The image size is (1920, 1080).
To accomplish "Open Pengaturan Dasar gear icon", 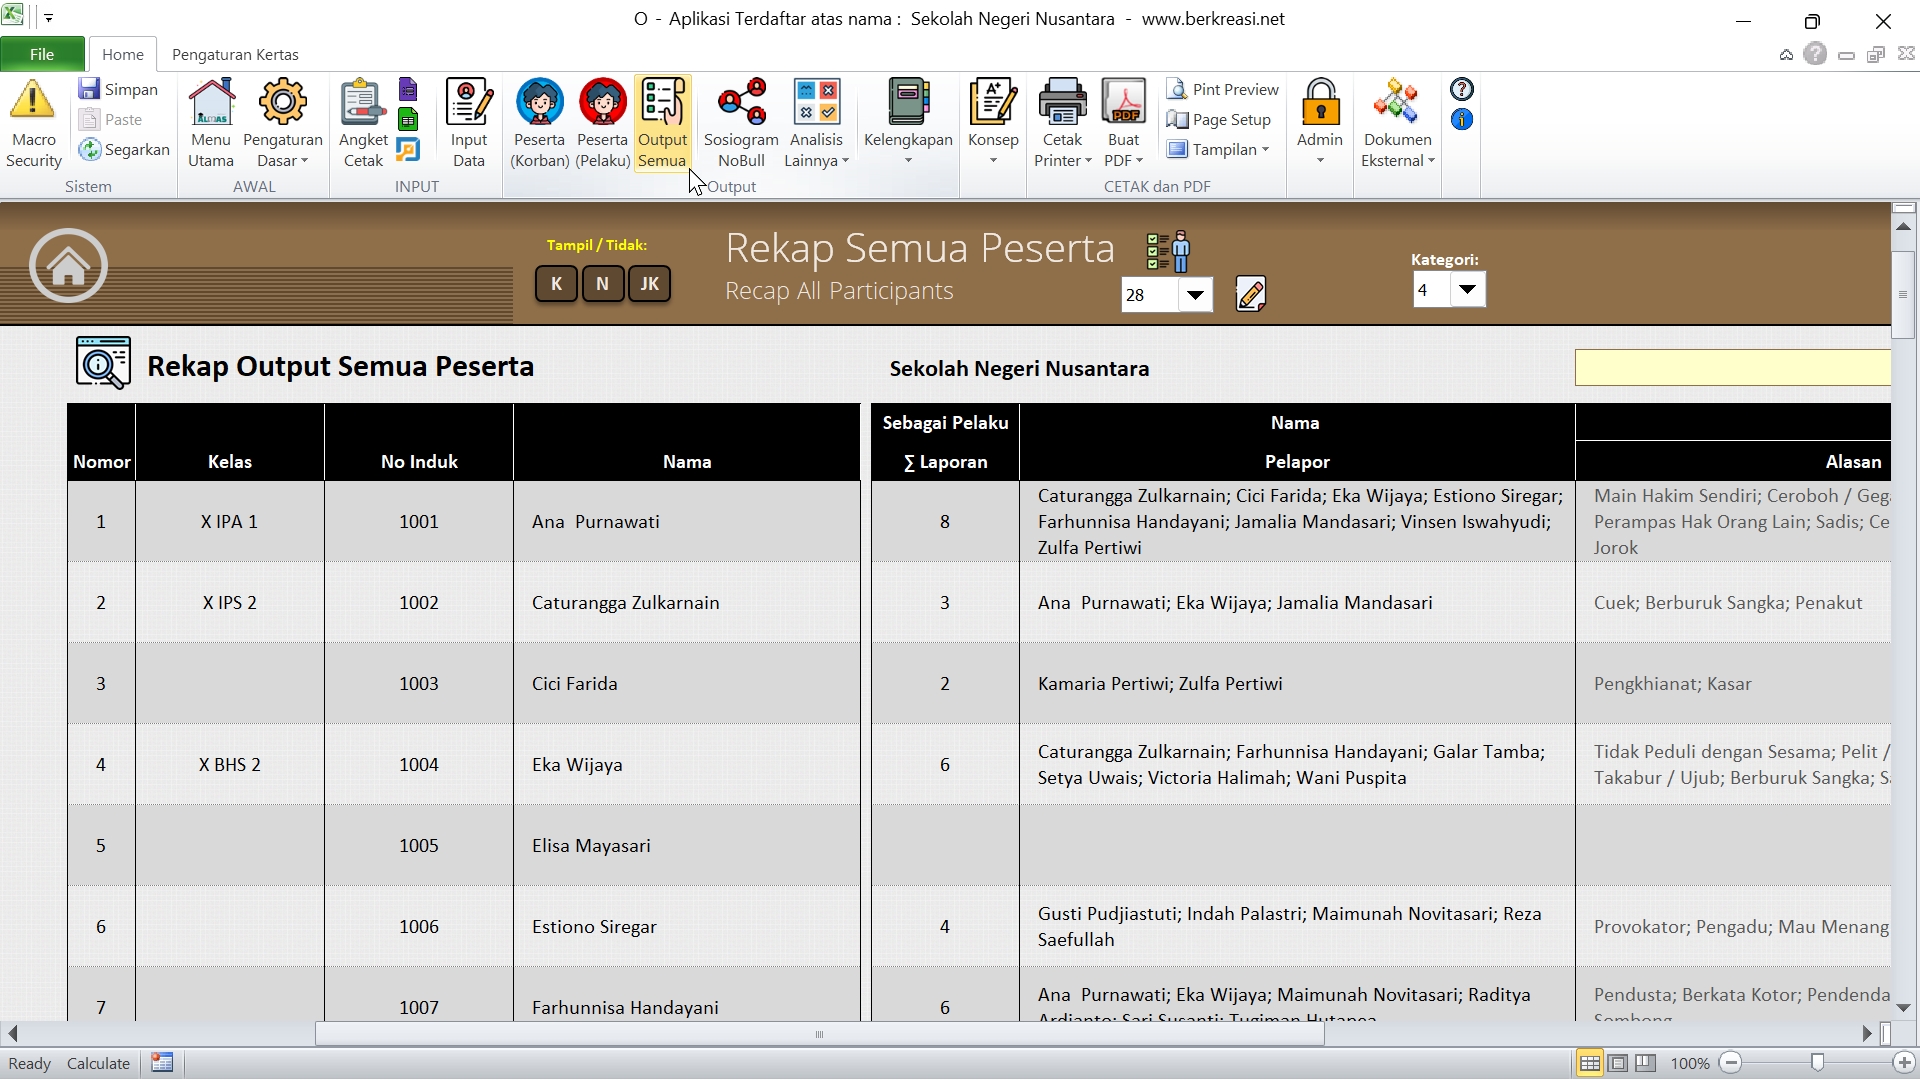I will 283,103.
